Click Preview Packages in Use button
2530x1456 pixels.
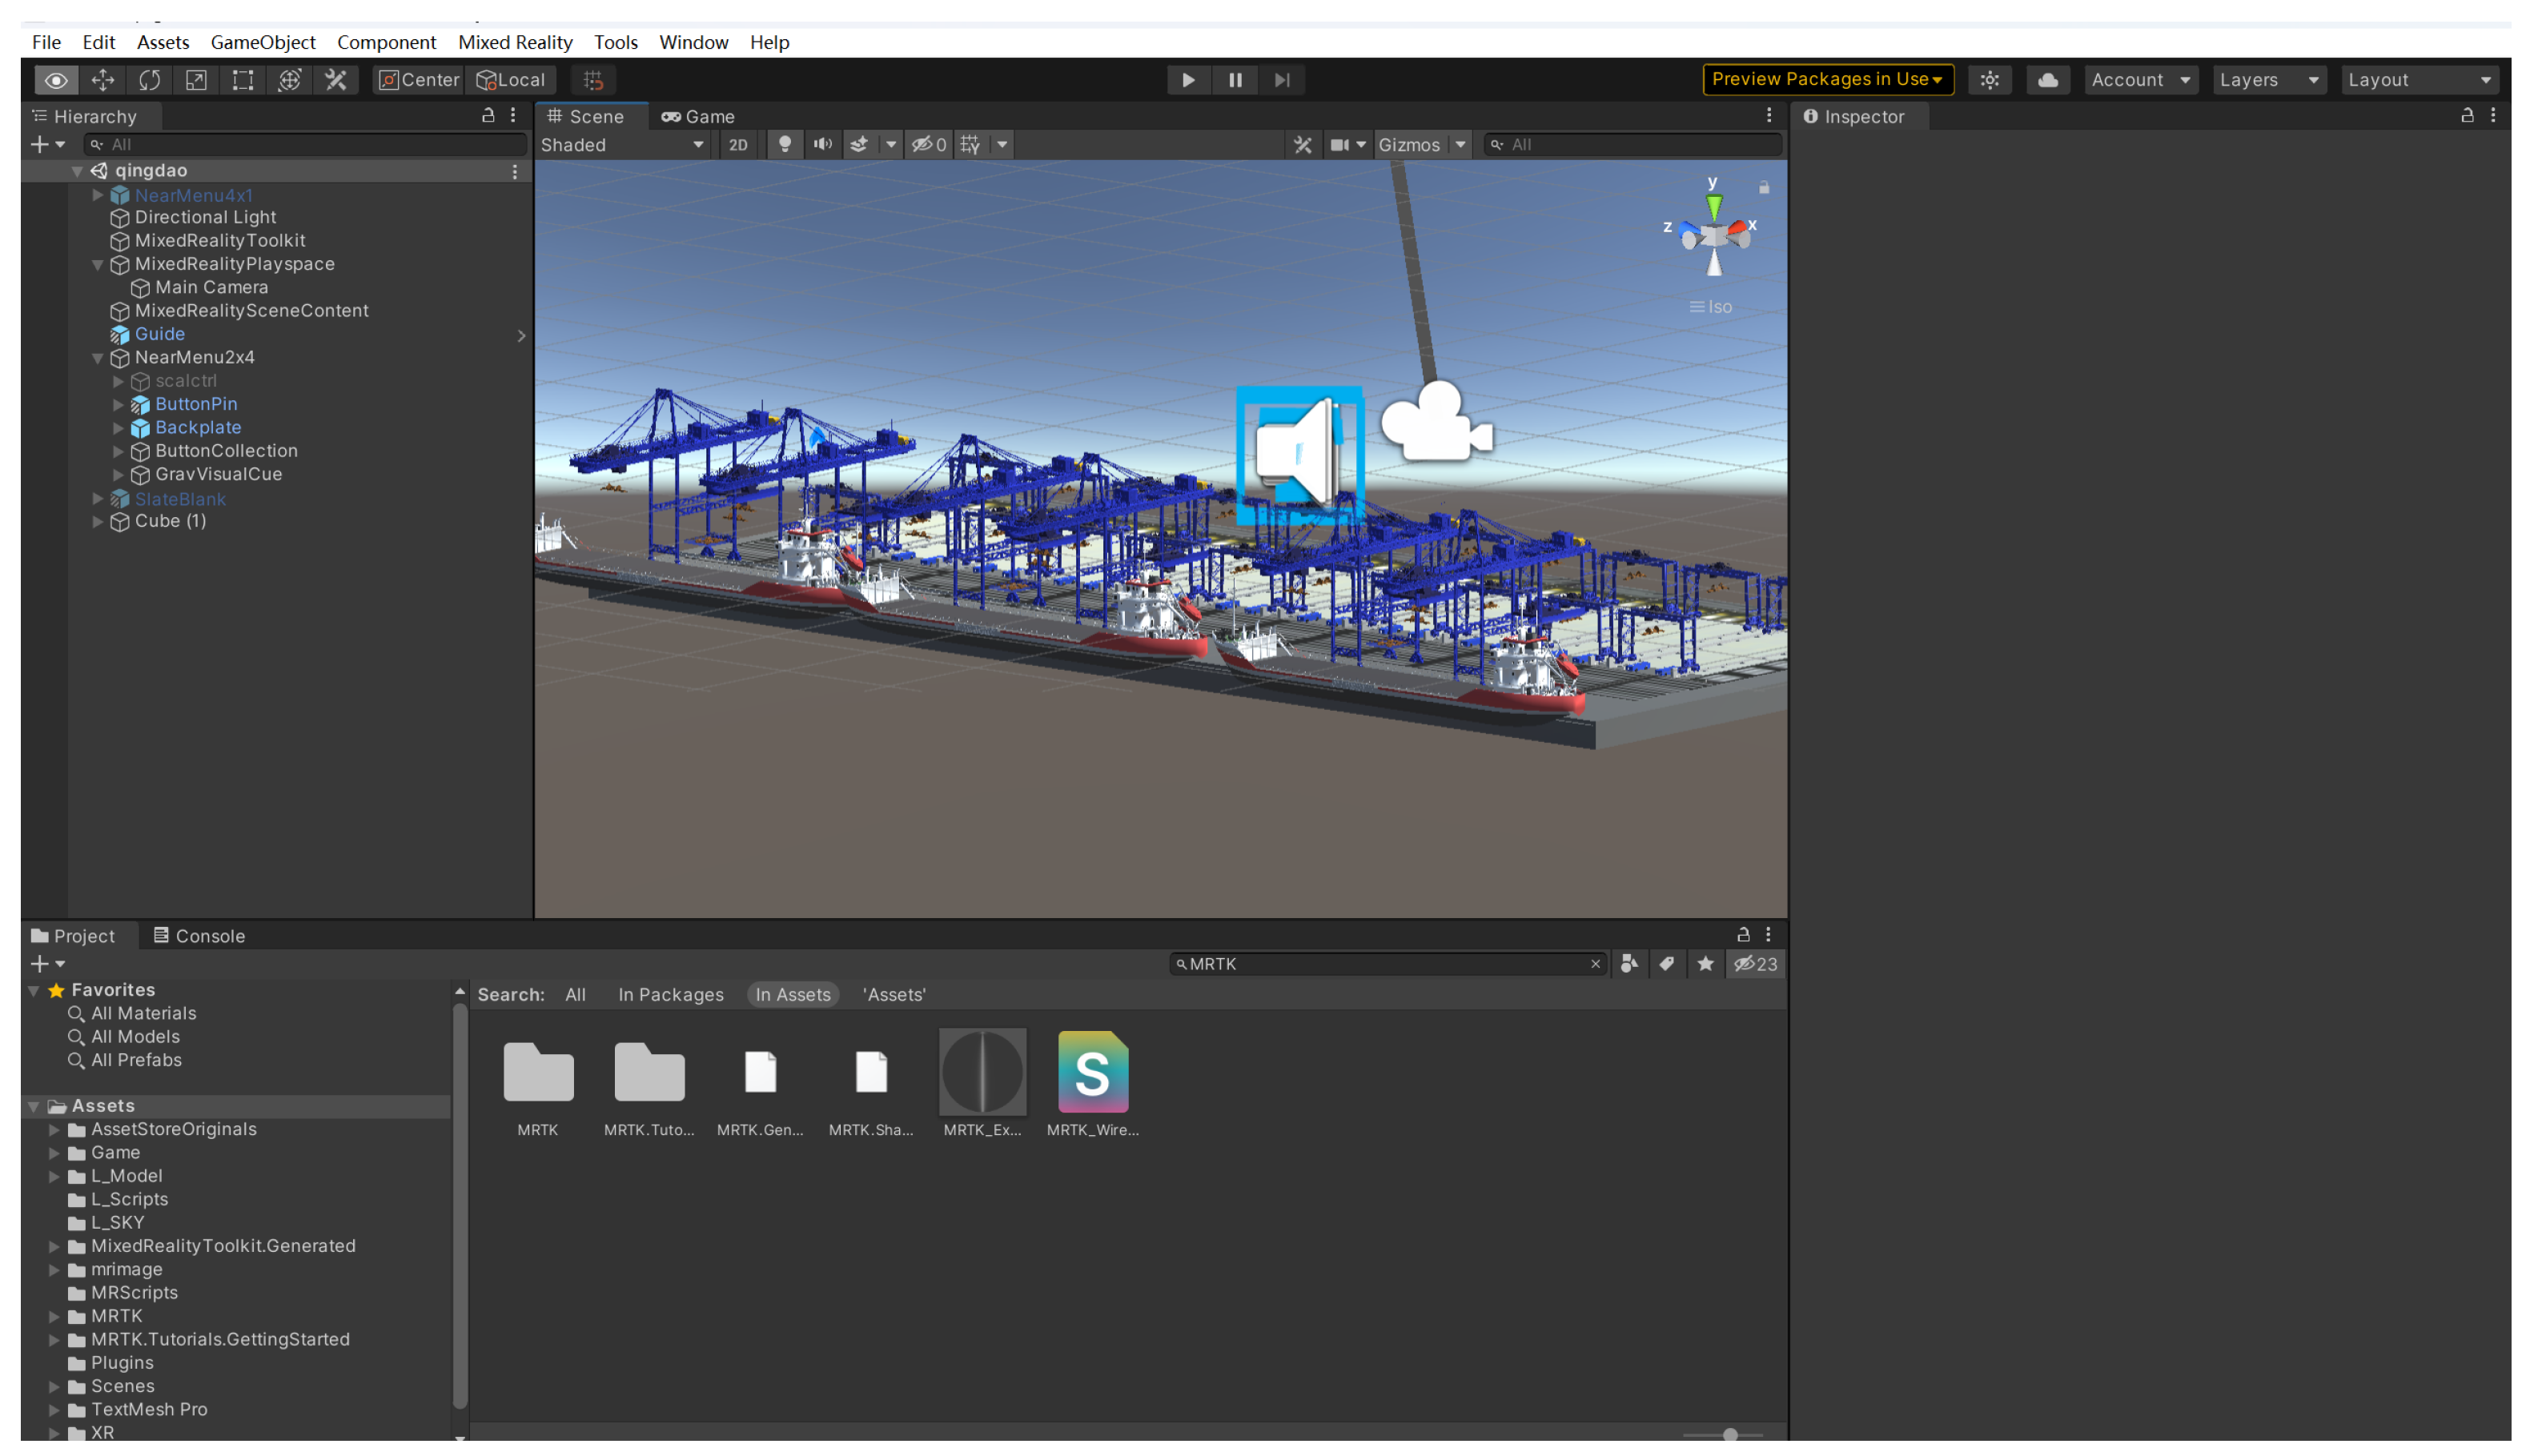pyautogui.click(x=1826, y=79)
